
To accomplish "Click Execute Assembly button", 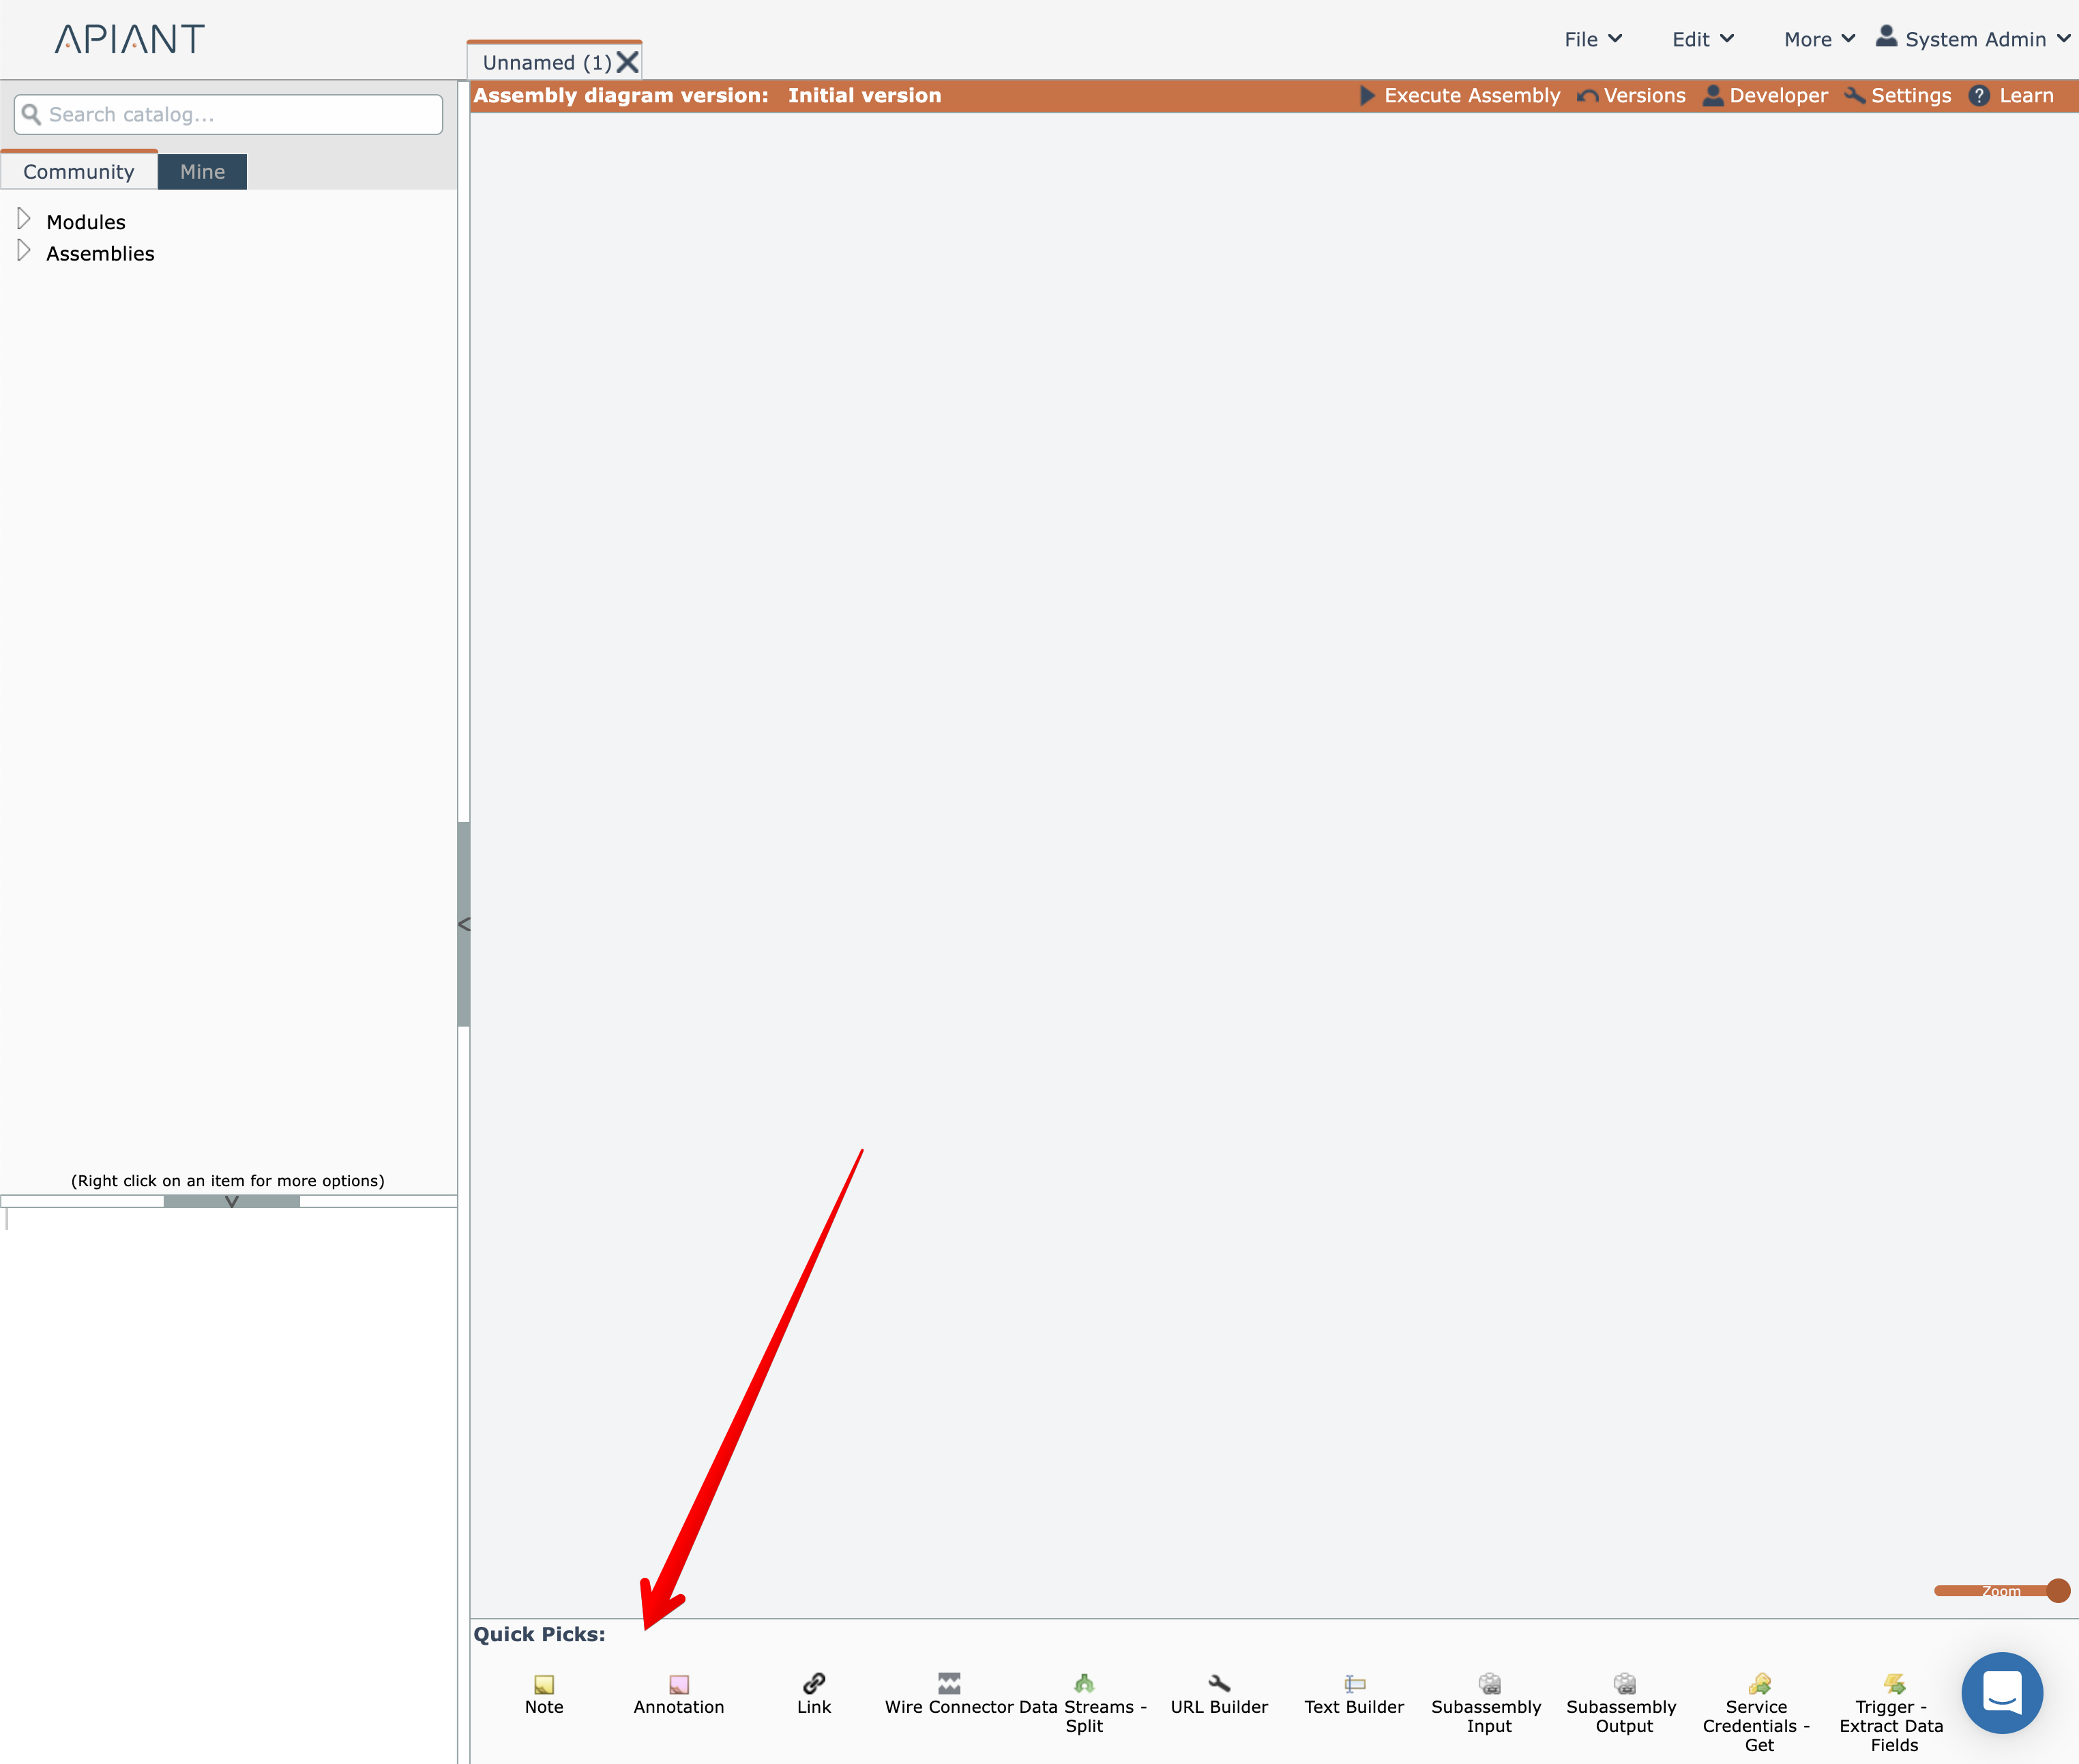I will click(x=1460, y=95).
